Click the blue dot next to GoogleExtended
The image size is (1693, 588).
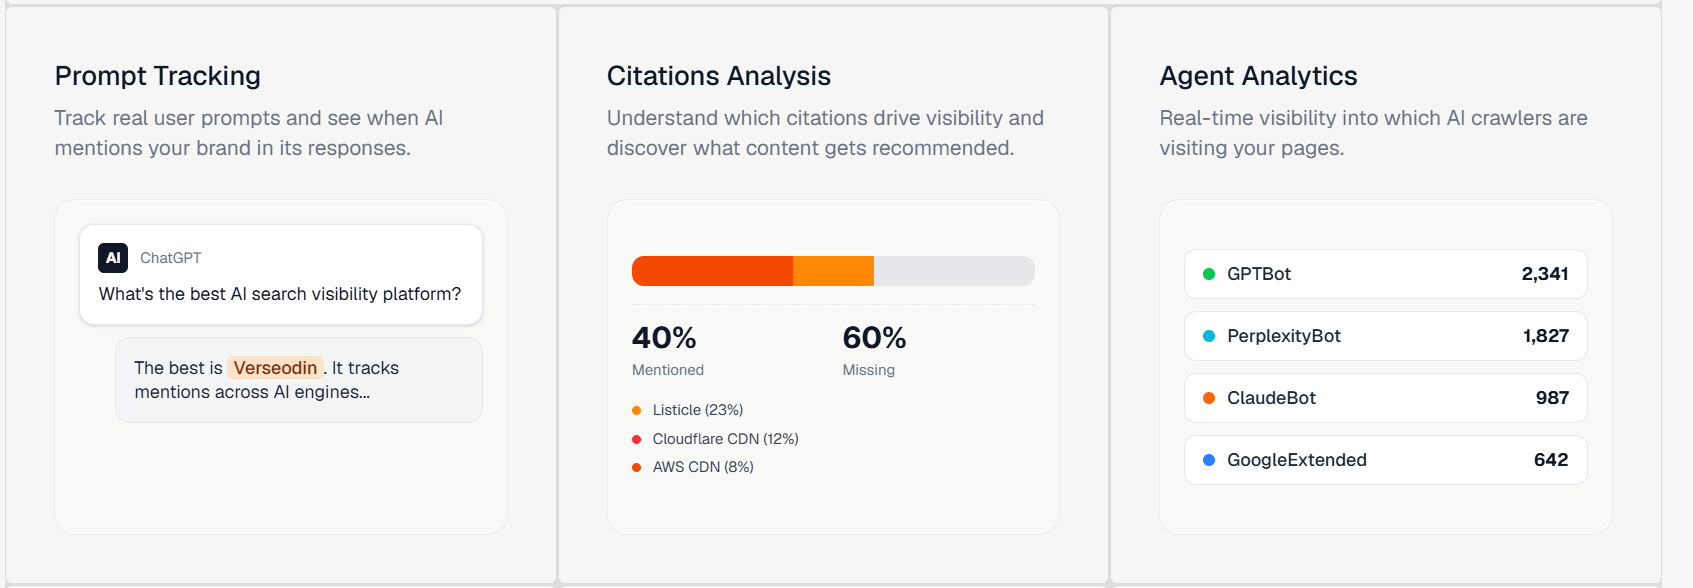(x=1209, y=460)
